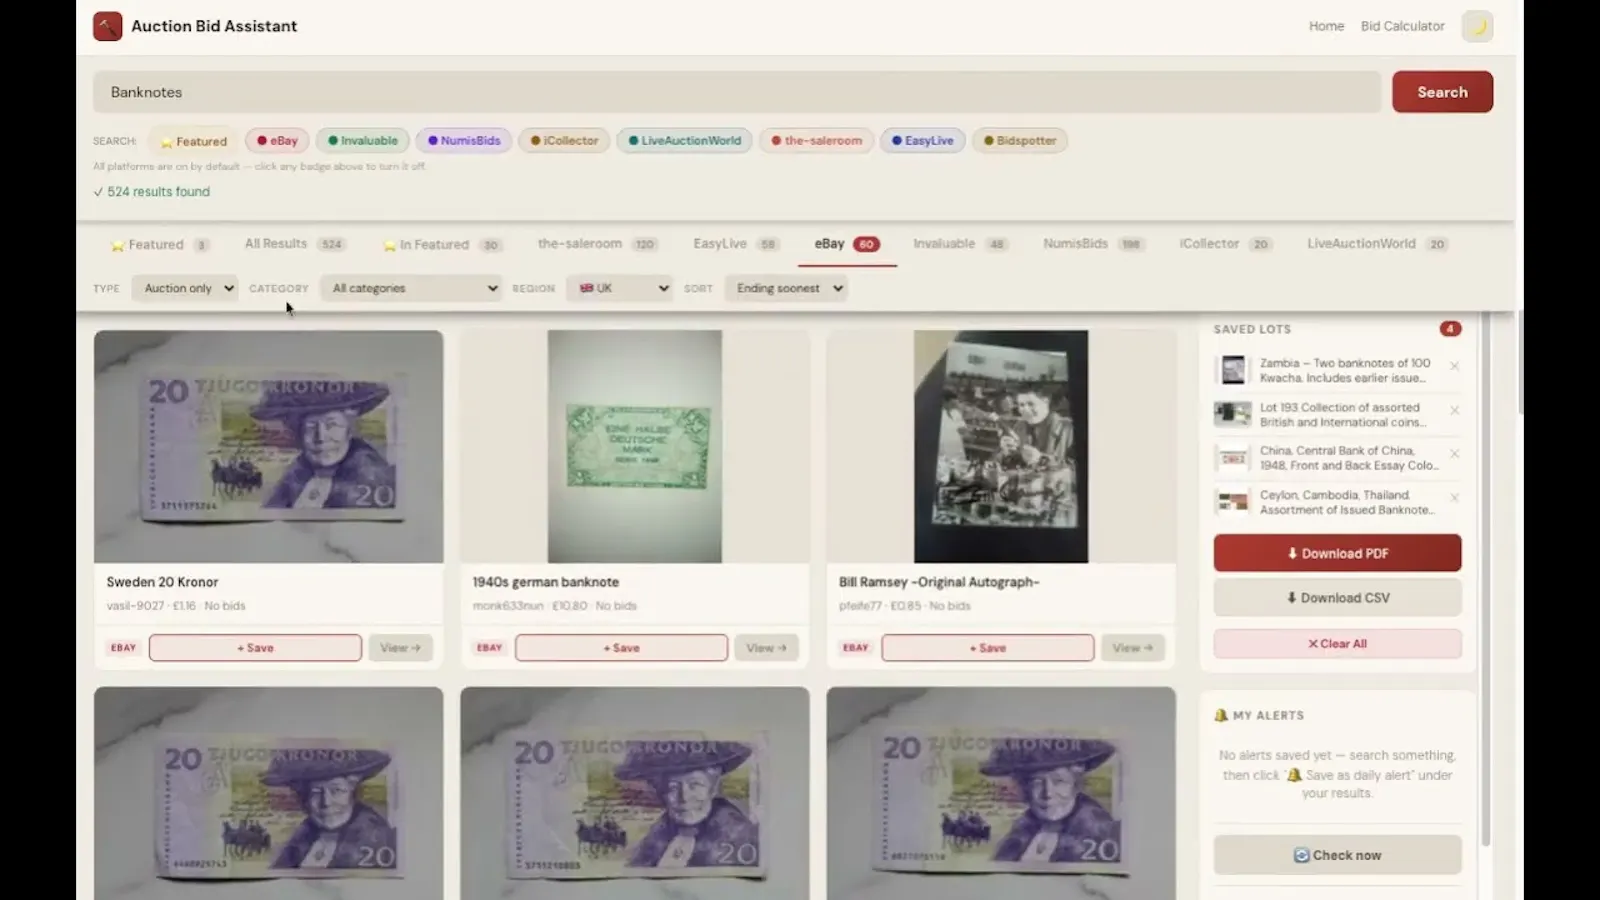Open the All categories dropdown
1600x900 pixels.
(411, 288)
